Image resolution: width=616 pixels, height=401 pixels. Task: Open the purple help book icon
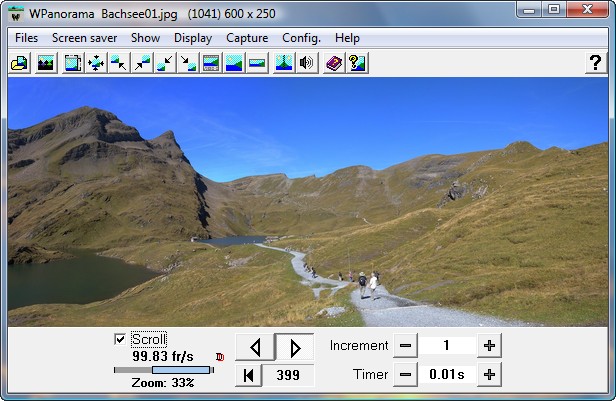click(334, 63)
